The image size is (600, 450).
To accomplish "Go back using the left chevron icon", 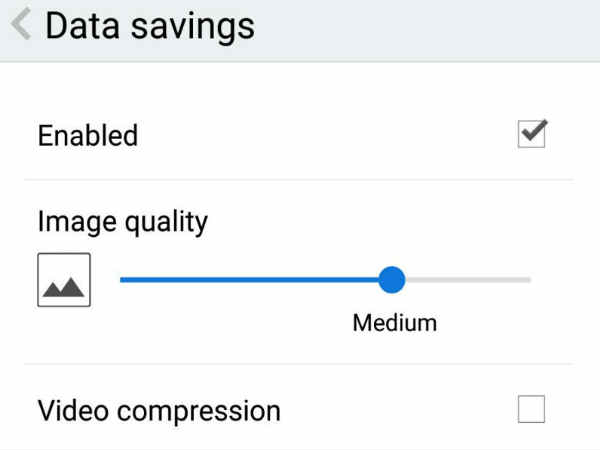I will (21, 24).
